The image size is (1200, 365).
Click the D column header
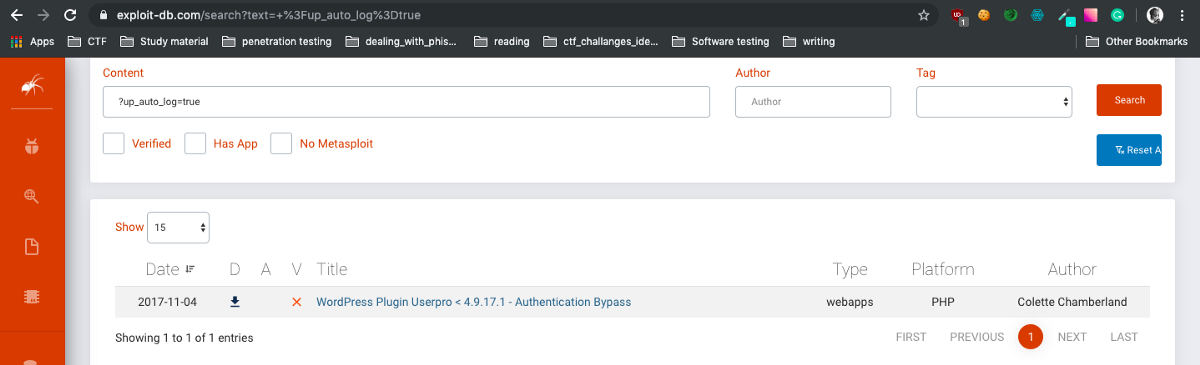click(235, 269)
